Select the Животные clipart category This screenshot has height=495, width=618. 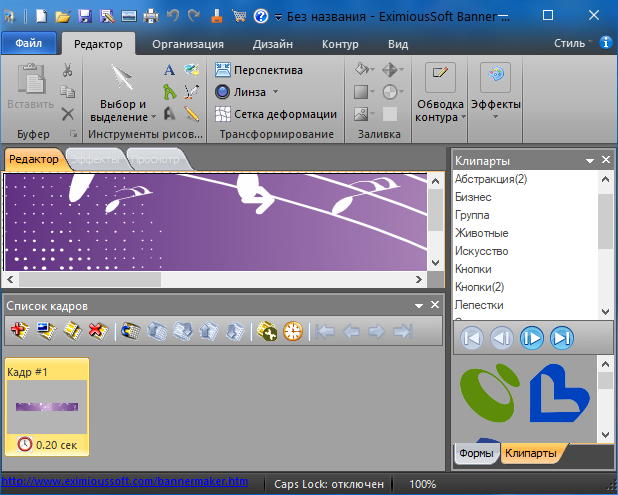(x=481, y=233)
